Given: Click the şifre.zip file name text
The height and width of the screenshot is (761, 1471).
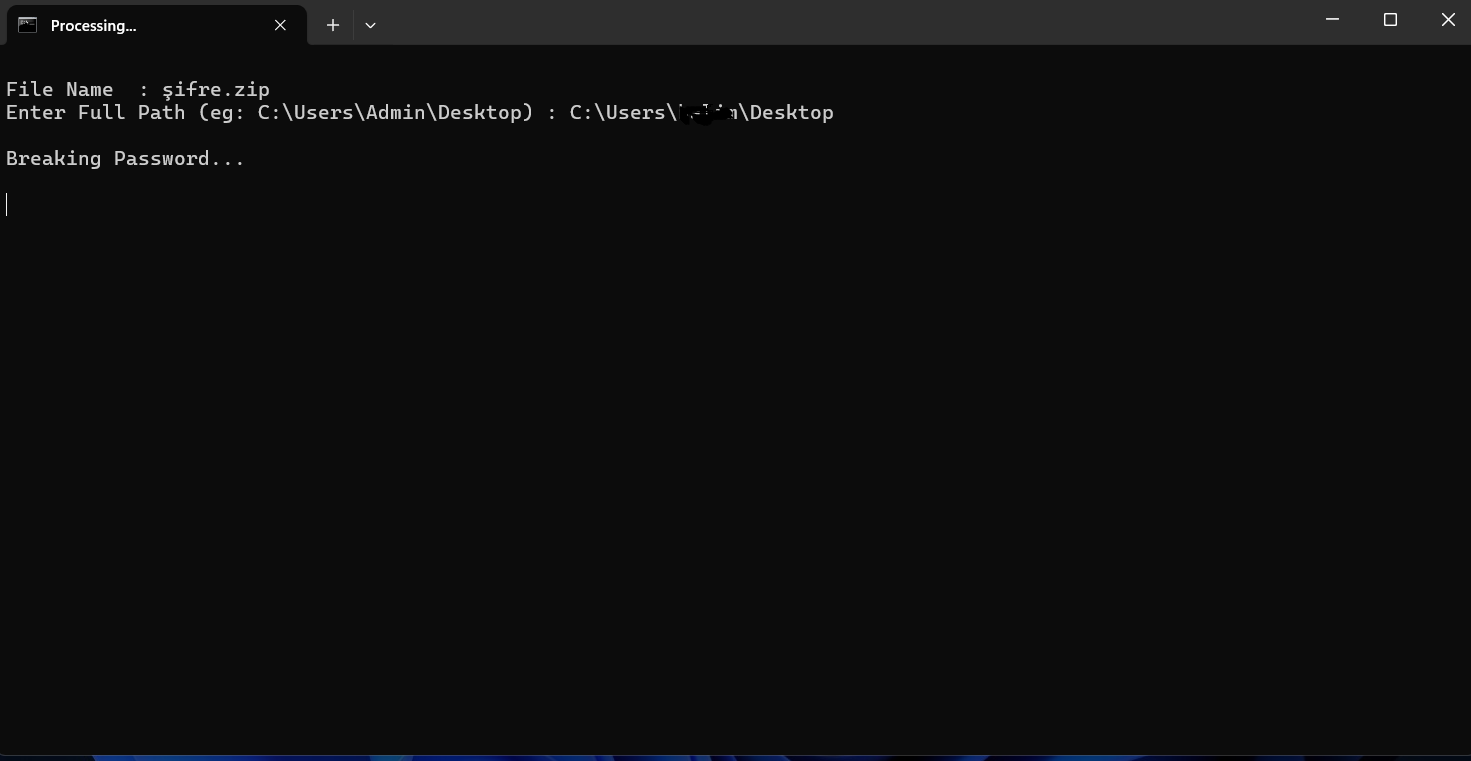Looking at the screenshot, I should (216, 90).
